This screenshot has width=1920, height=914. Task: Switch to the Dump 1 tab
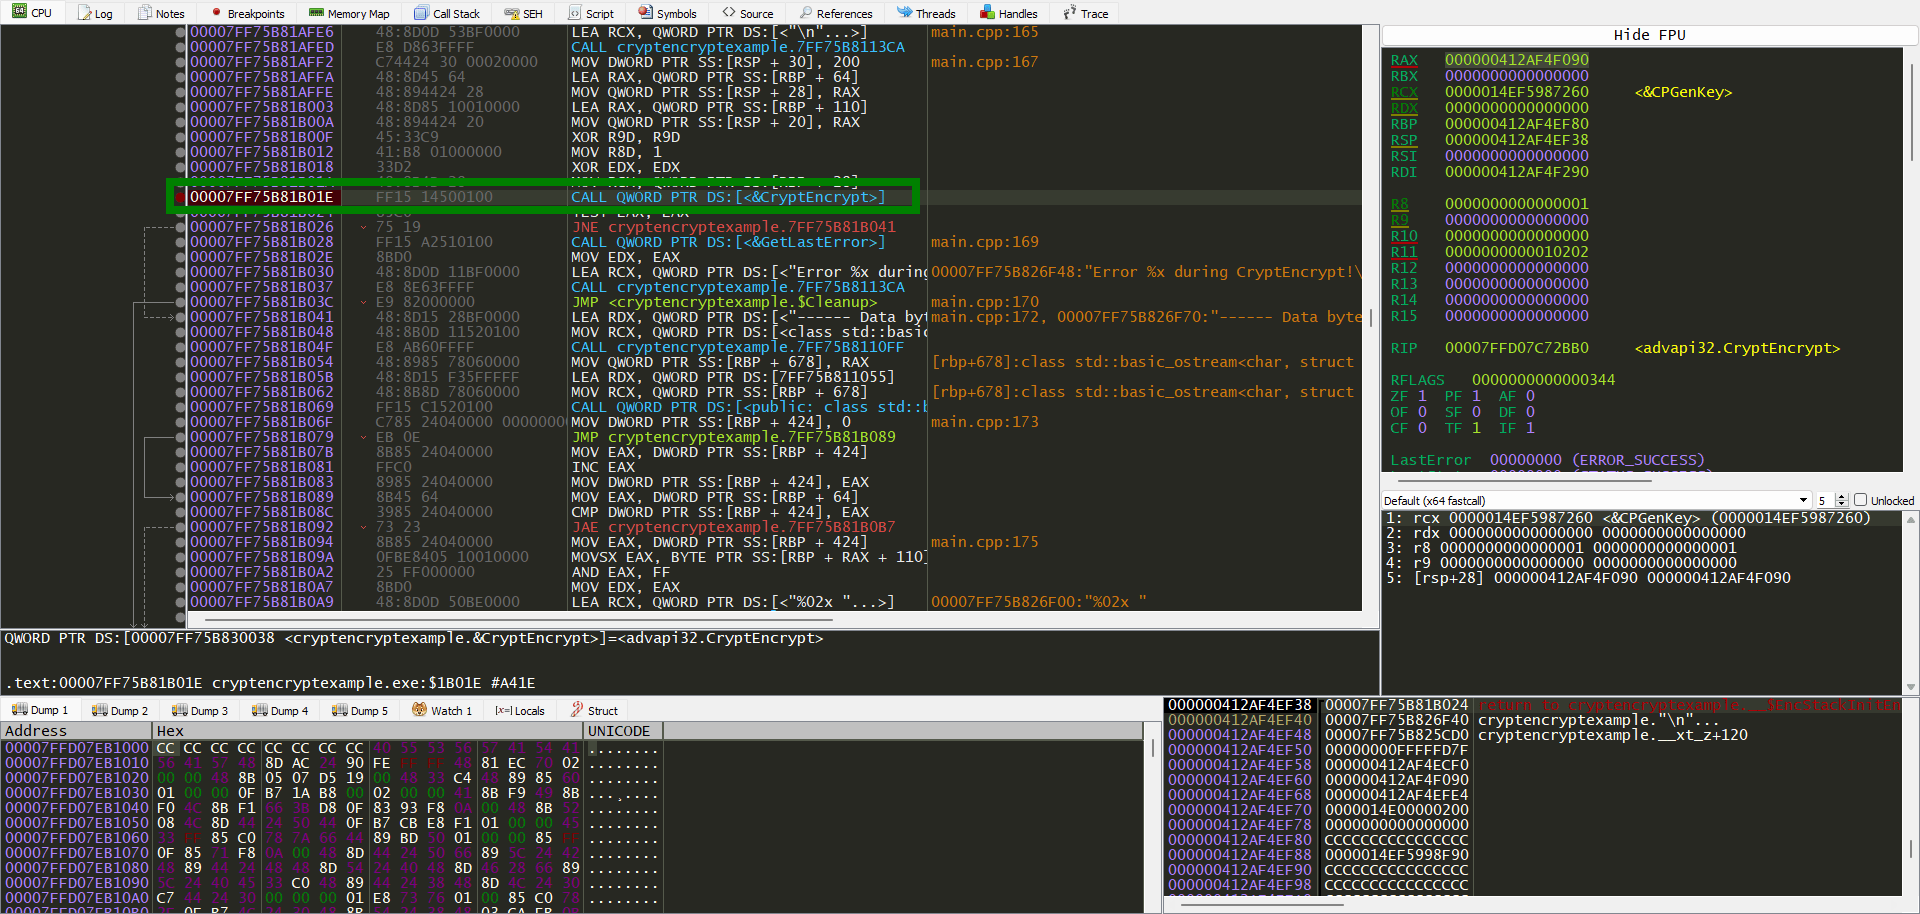click(40, 710)
